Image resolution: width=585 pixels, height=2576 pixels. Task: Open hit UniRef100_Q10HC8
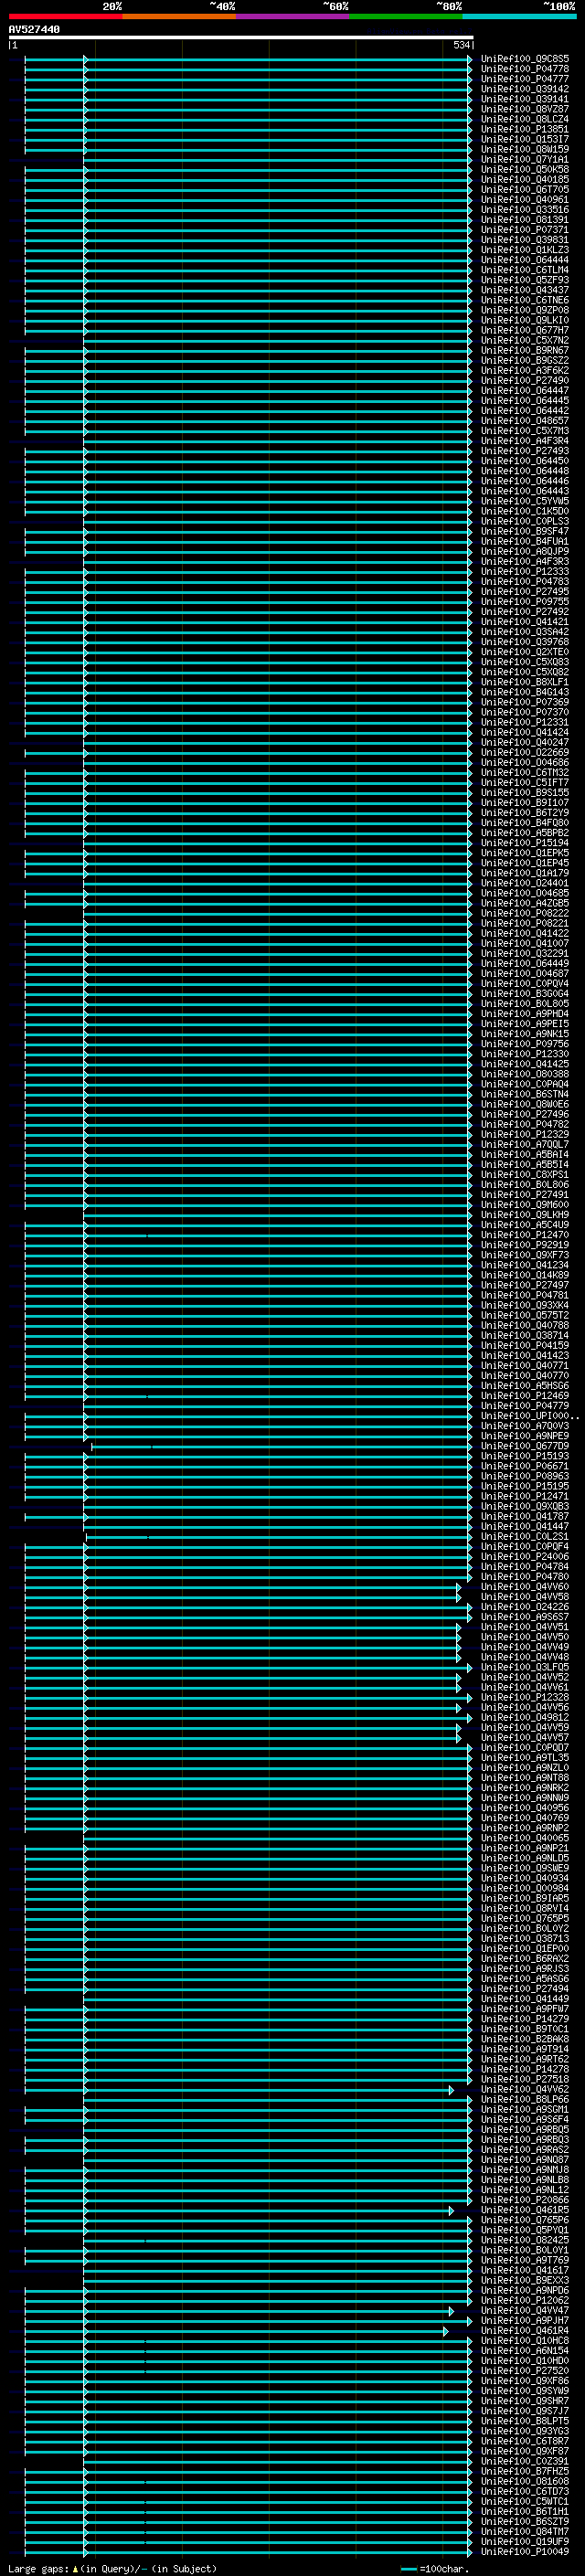[525, 2341]
